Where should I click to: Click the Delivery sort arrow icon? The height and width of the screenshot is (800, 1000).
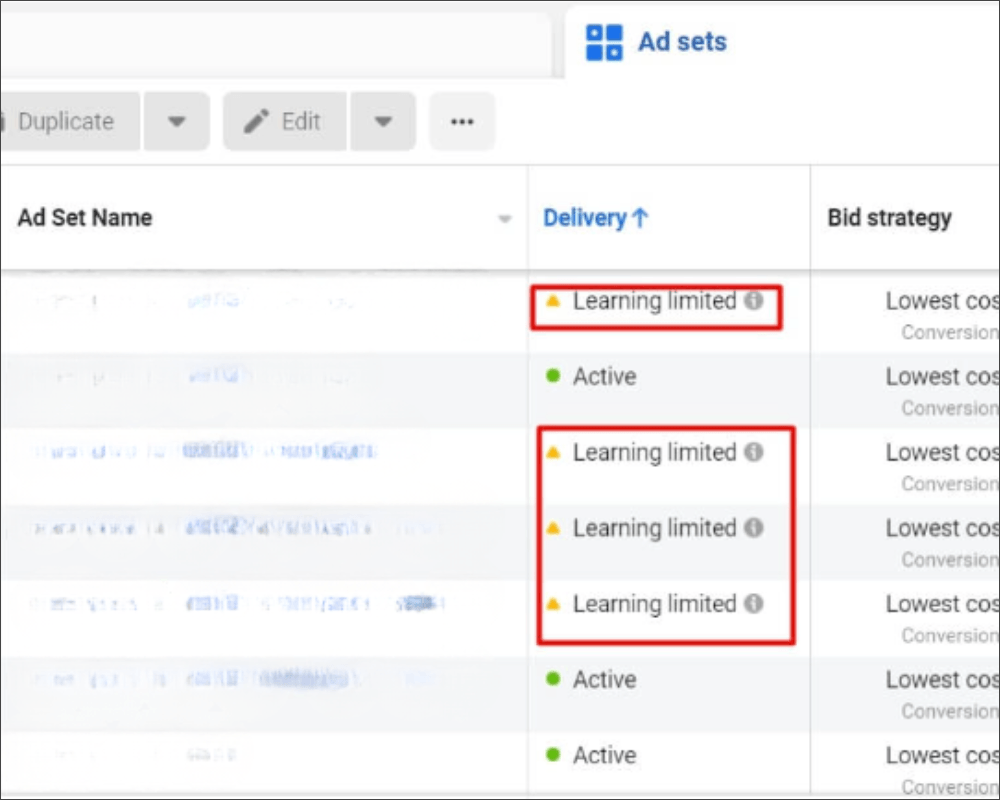coord(640,218)
